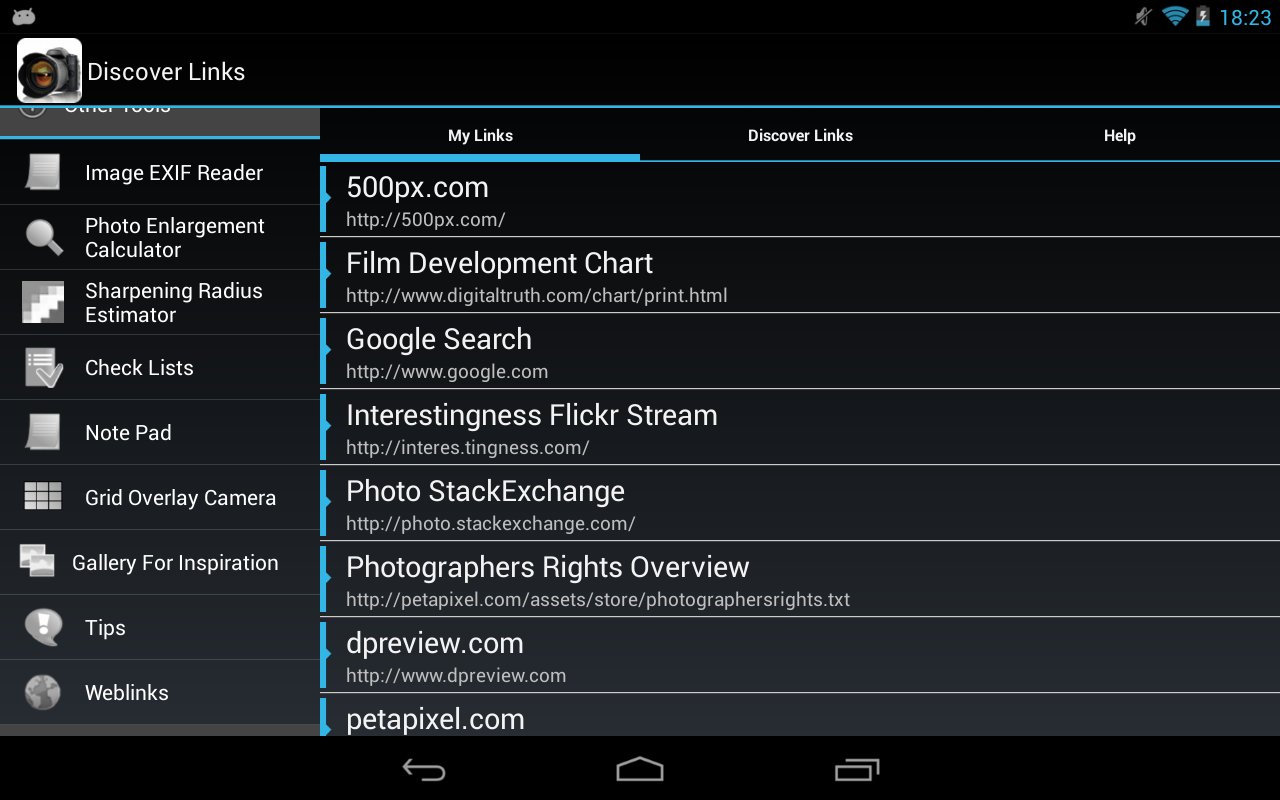Open the Google Search link

(800, 351)
